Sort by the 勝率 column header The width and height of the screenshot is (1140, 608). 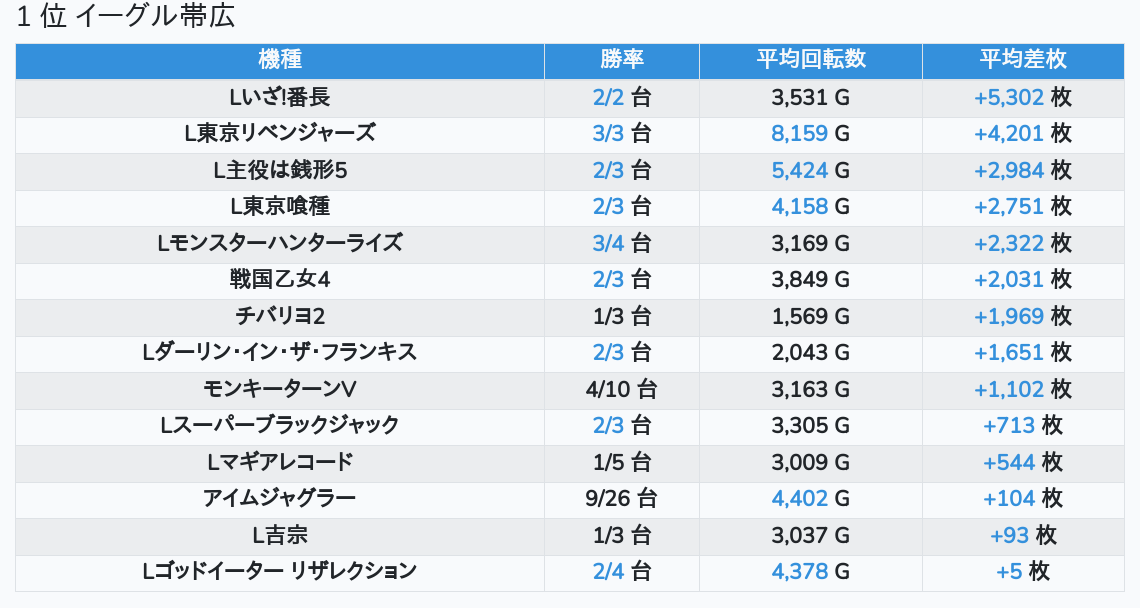tap(621, 60)
